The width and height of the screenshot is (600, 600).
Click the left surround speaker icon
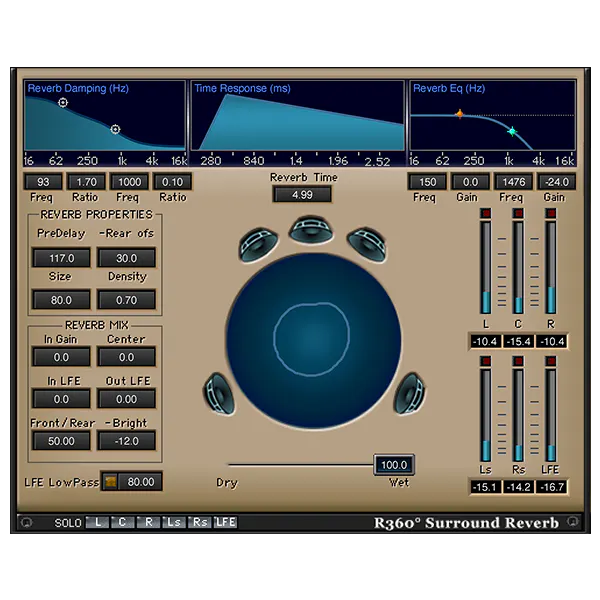tap(218, 394)
